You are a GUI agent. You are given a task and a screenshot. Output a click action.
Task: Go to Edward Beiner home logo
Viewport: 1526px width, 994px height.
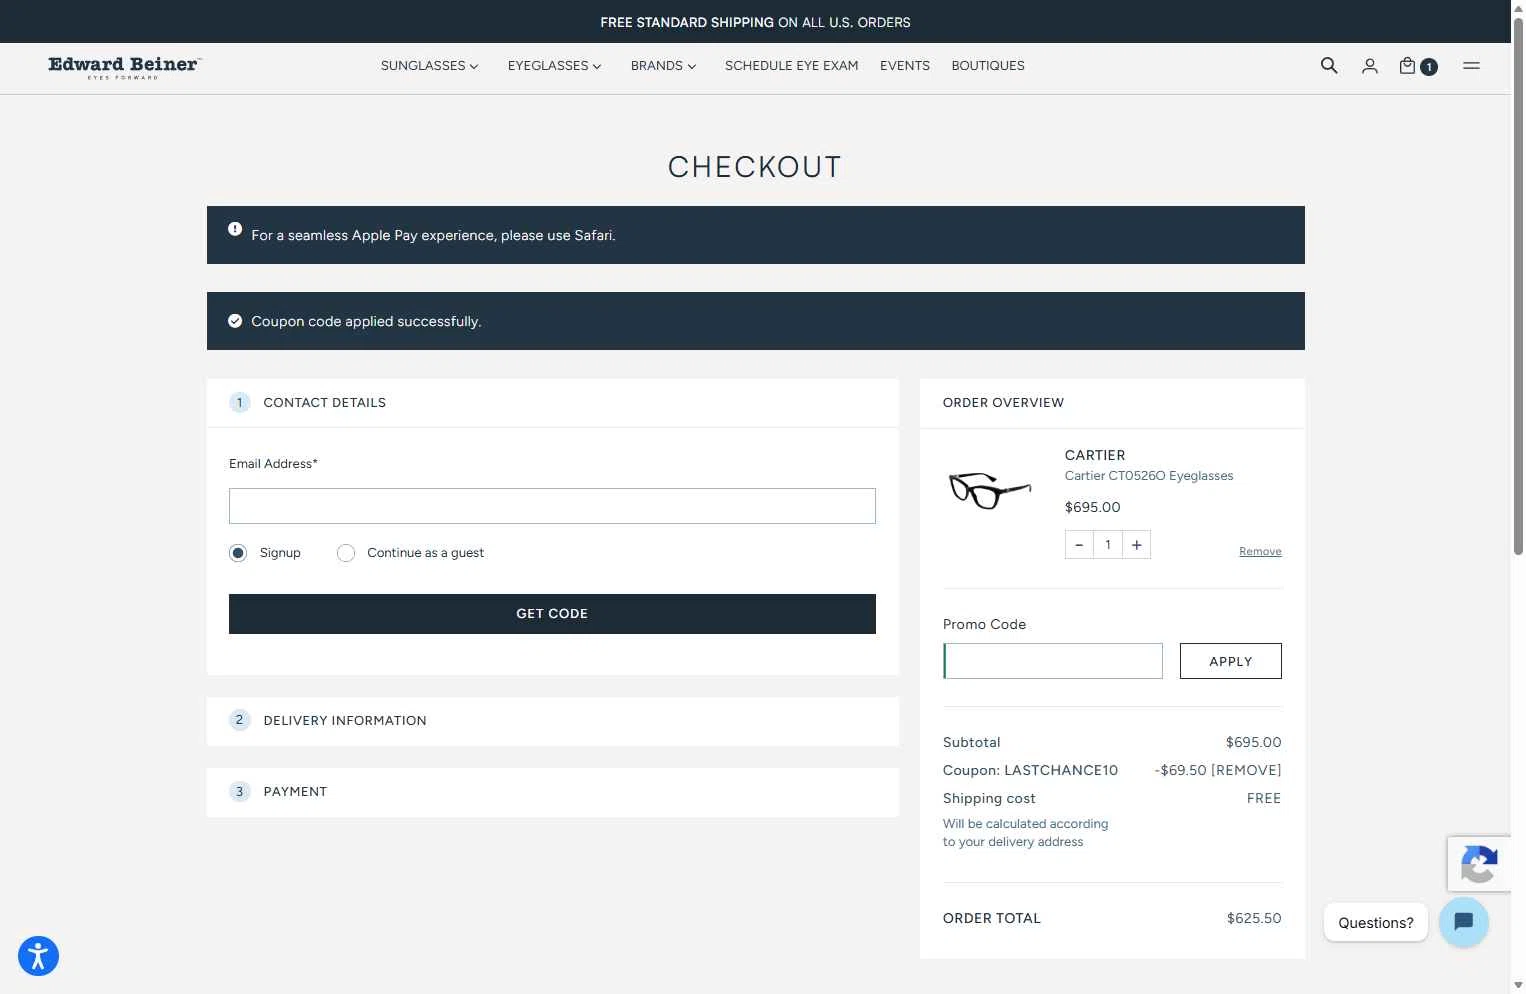[x=124, y=67]
